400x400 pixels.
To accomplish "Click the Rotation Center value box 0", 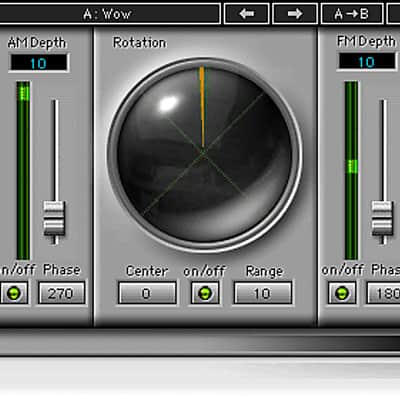I will pos(147,293).
